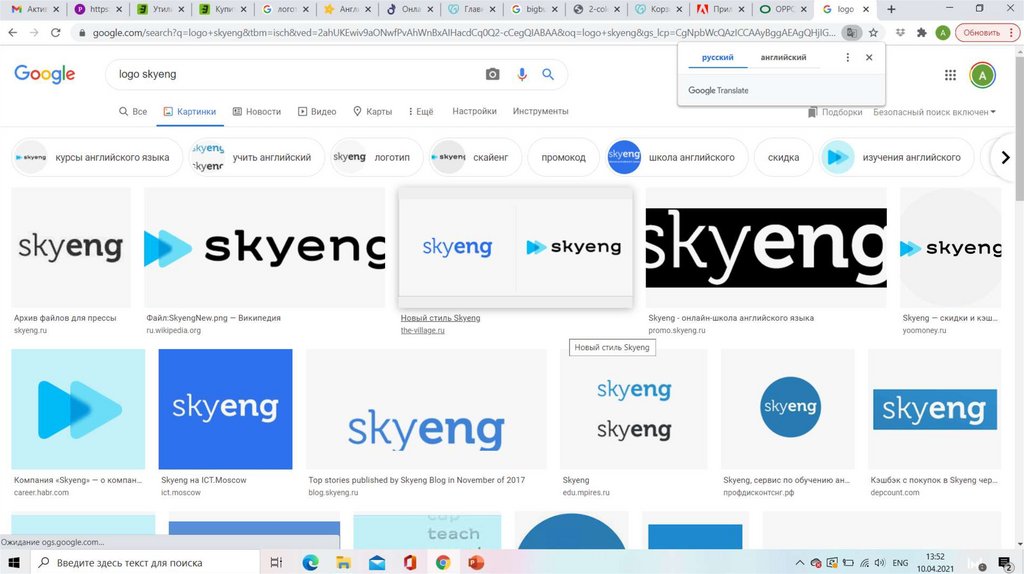The width and height of the screenshot is (1024, 574).
Task: Select русский in translate popup
Action: click(x=718, y=57)
